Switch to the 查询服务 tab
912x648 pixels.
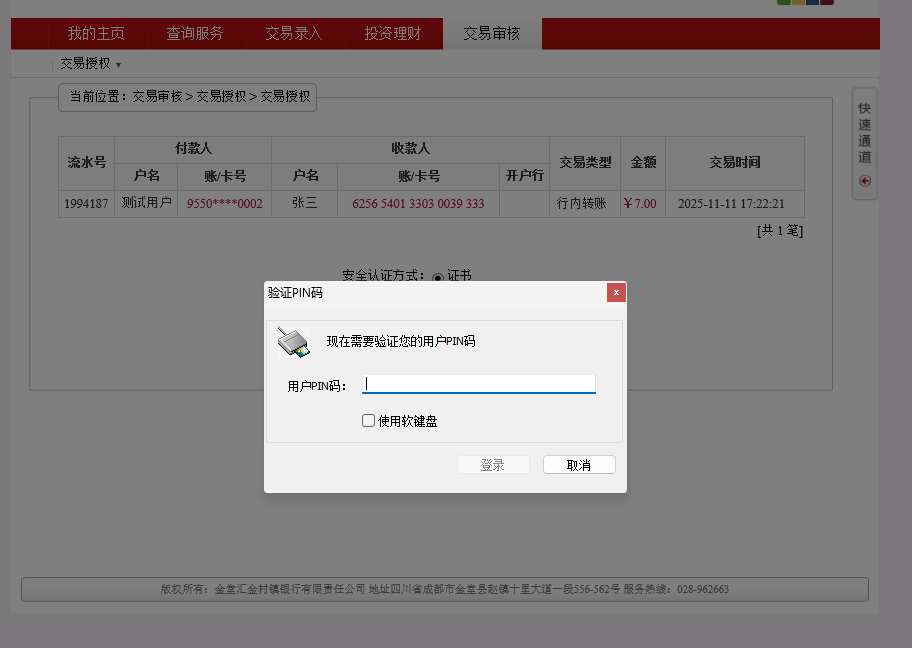pos(195,34)
